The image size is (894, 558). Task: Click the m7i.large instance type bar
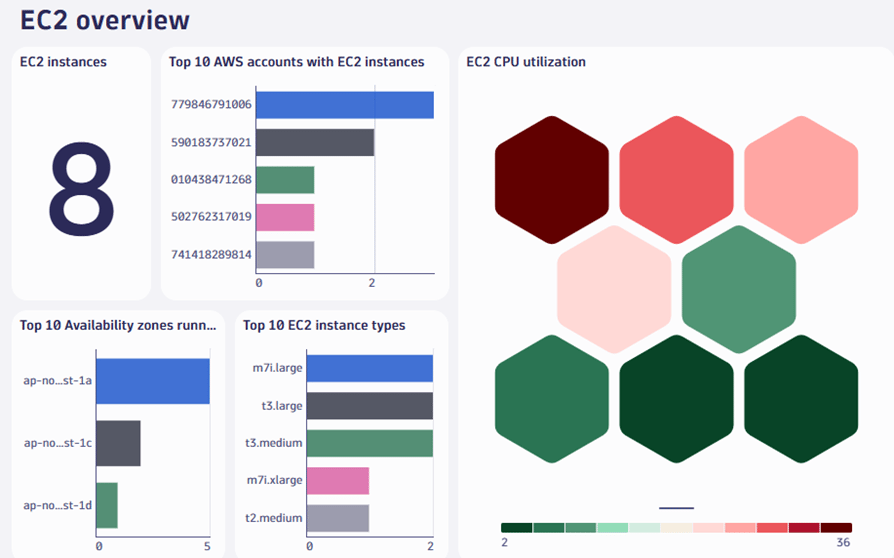[x=369, y=368]
